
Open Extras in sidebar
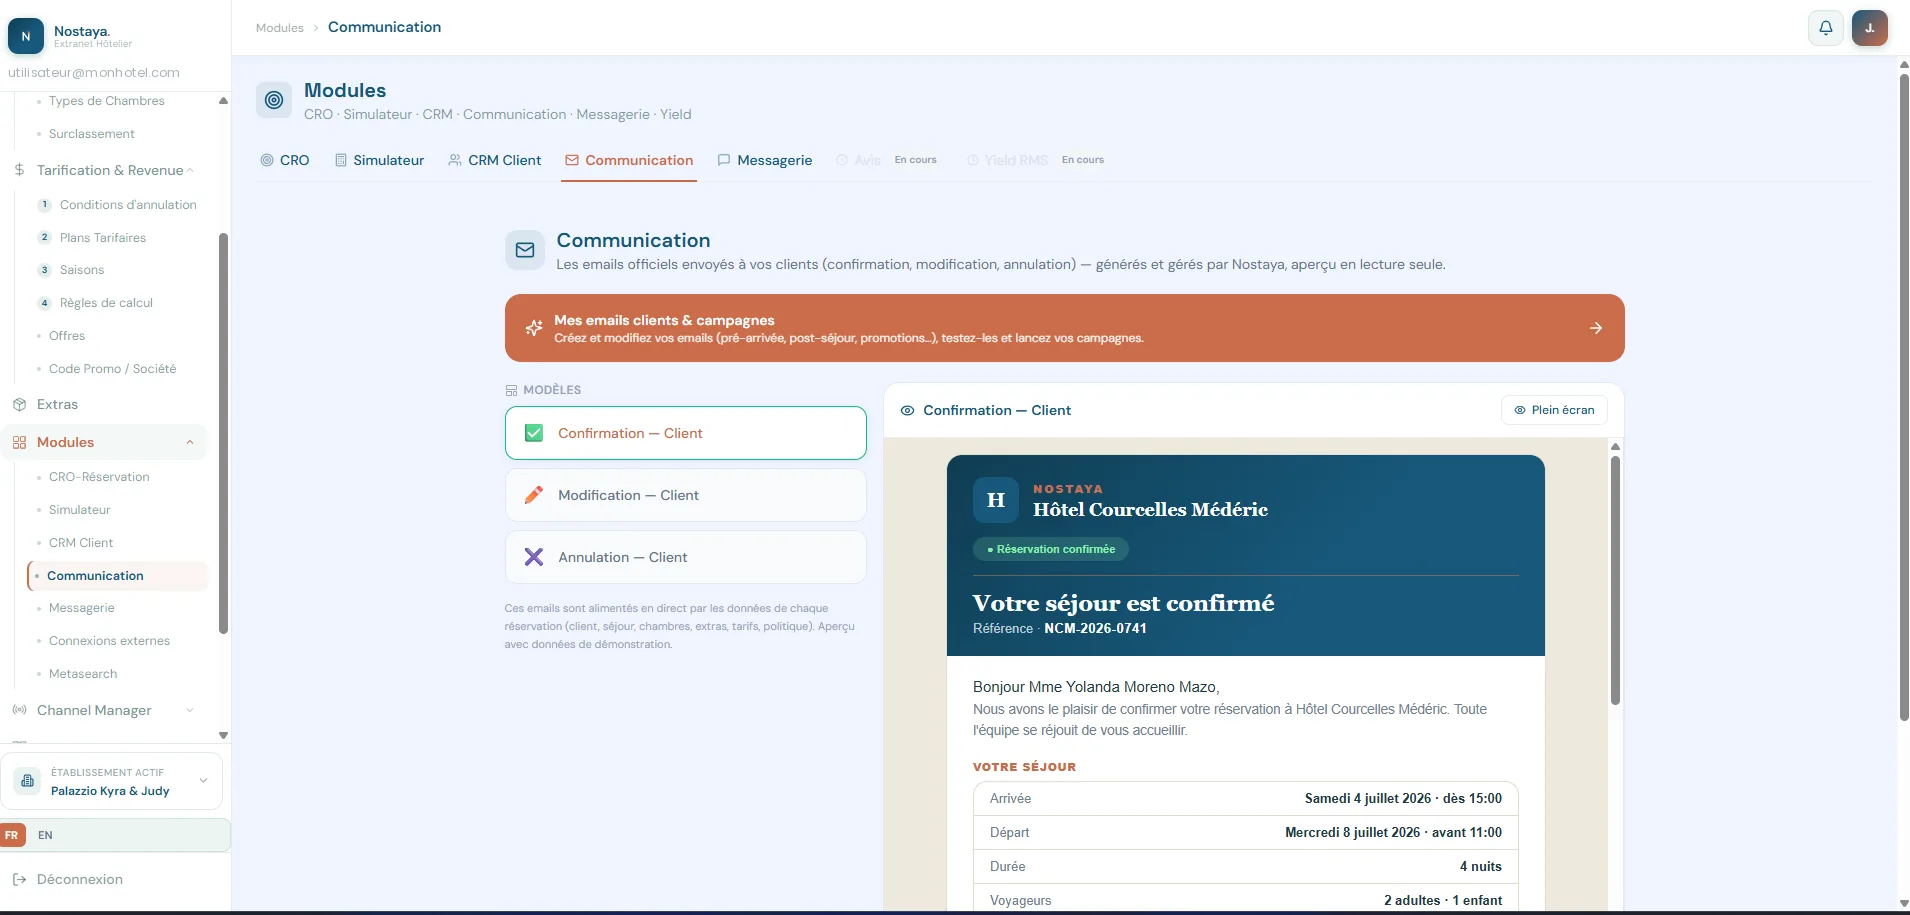pos(57,405)
